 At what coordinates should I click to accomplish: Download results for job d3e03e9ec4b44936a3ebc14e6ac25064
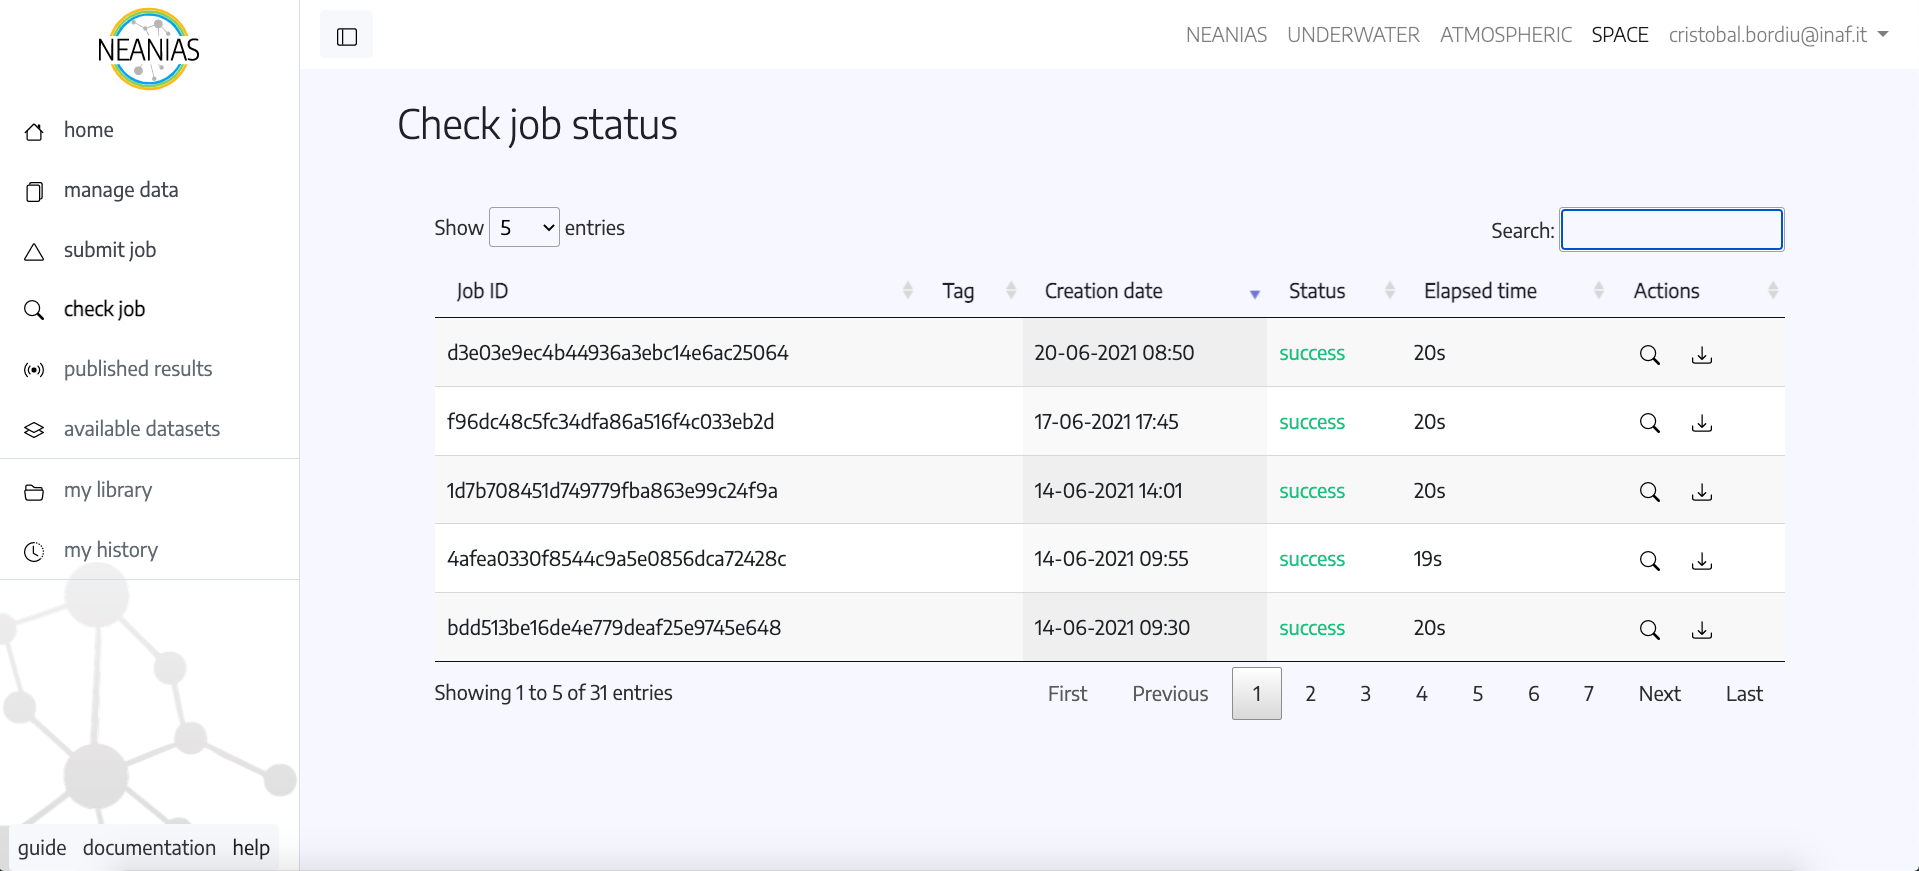(1701, 355)
